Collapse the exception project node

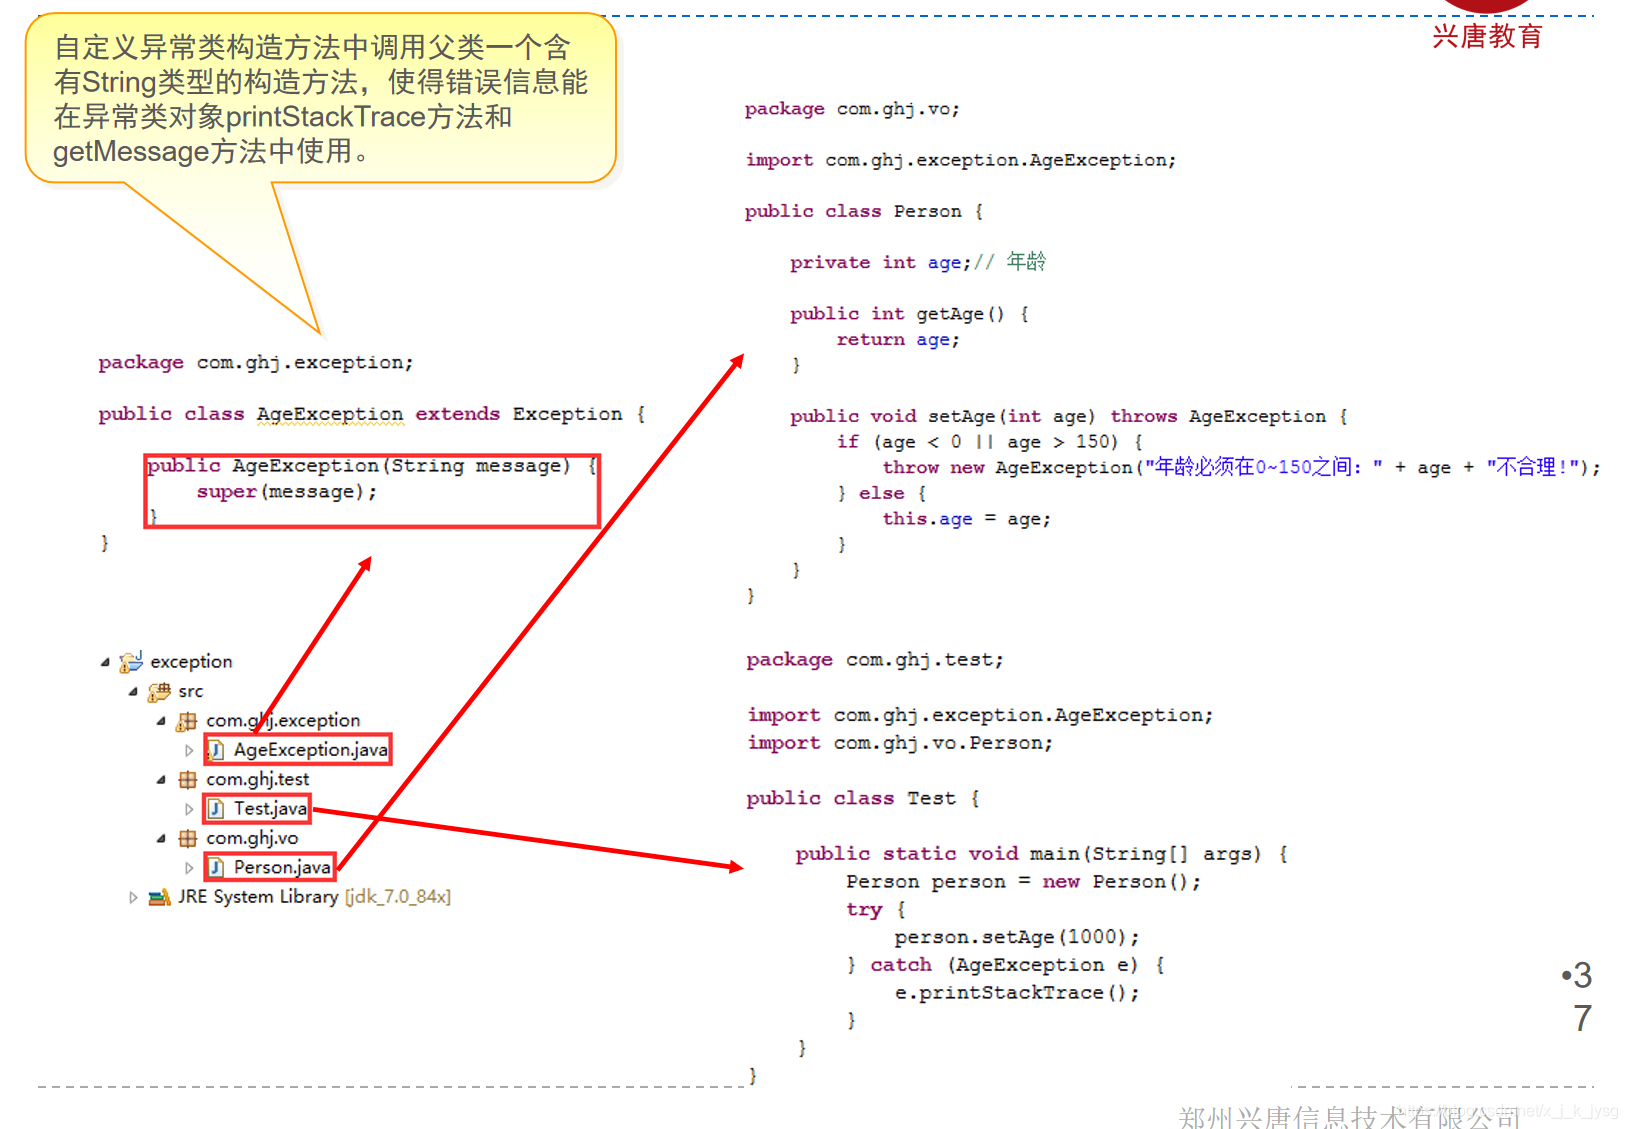tap(105, 662)
